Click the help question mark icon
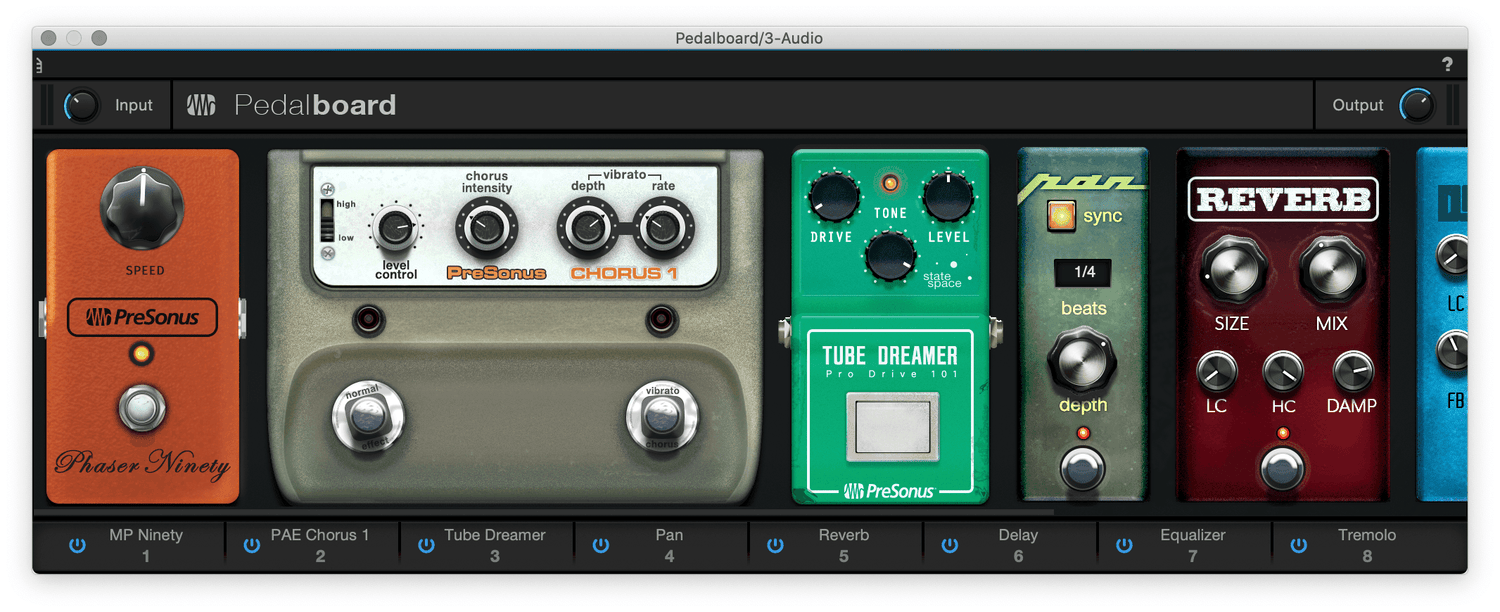 click(x=1447, y=65)
